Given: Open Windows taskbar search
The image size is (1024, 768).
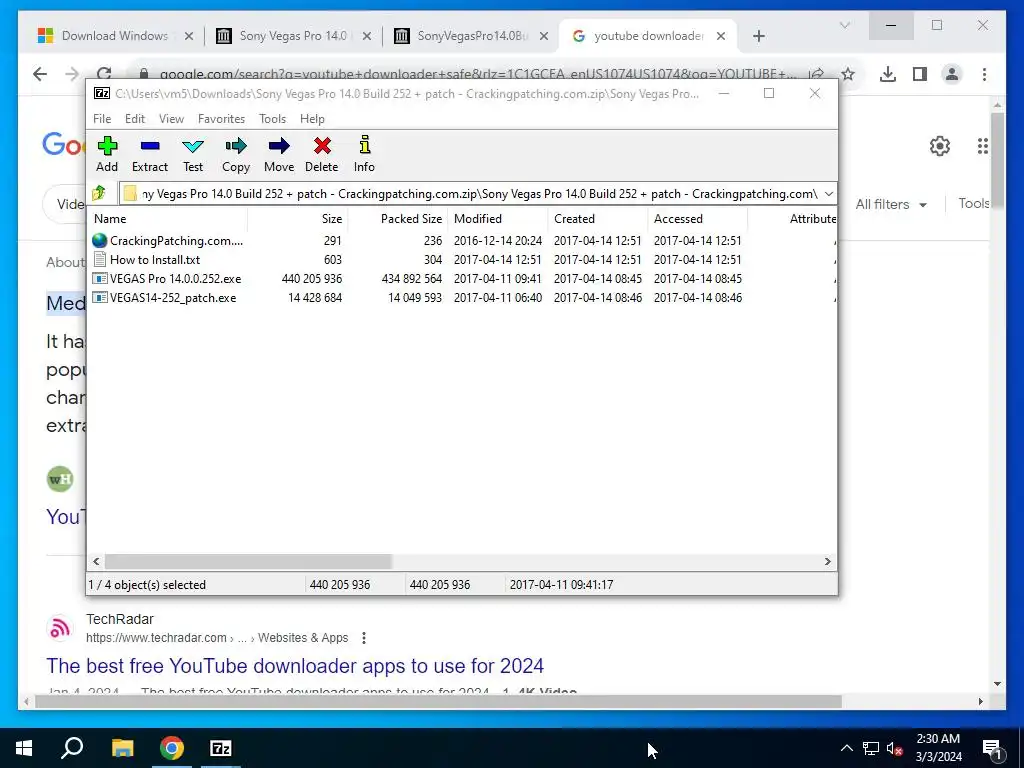Looking at the screenshot, I should (72, 748).
